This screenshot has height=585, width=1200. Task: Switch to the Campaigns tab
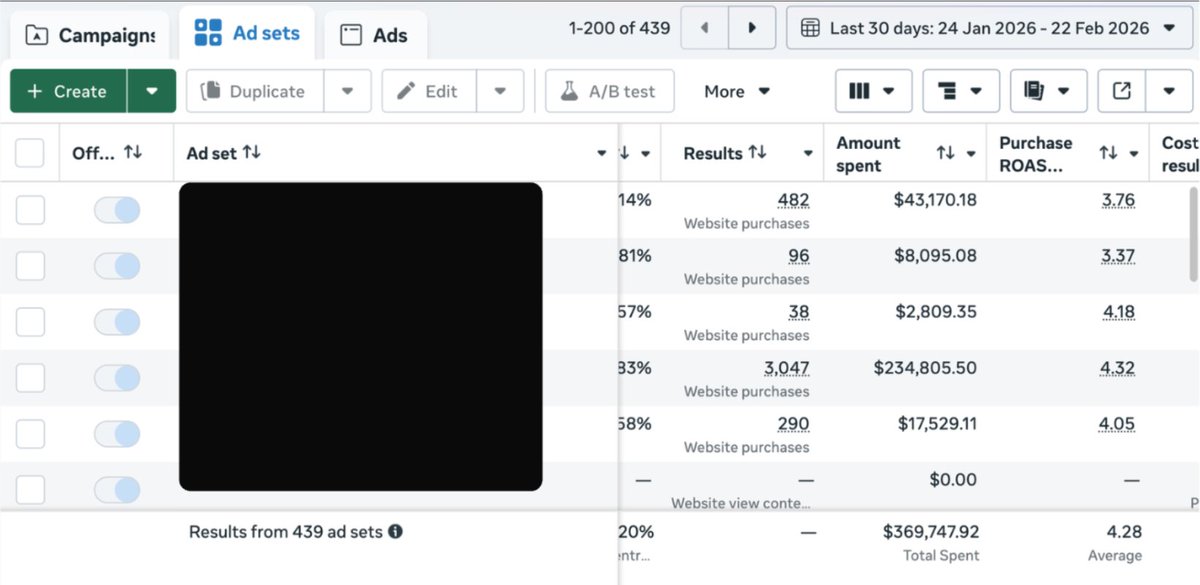click(x=90, y=35)
